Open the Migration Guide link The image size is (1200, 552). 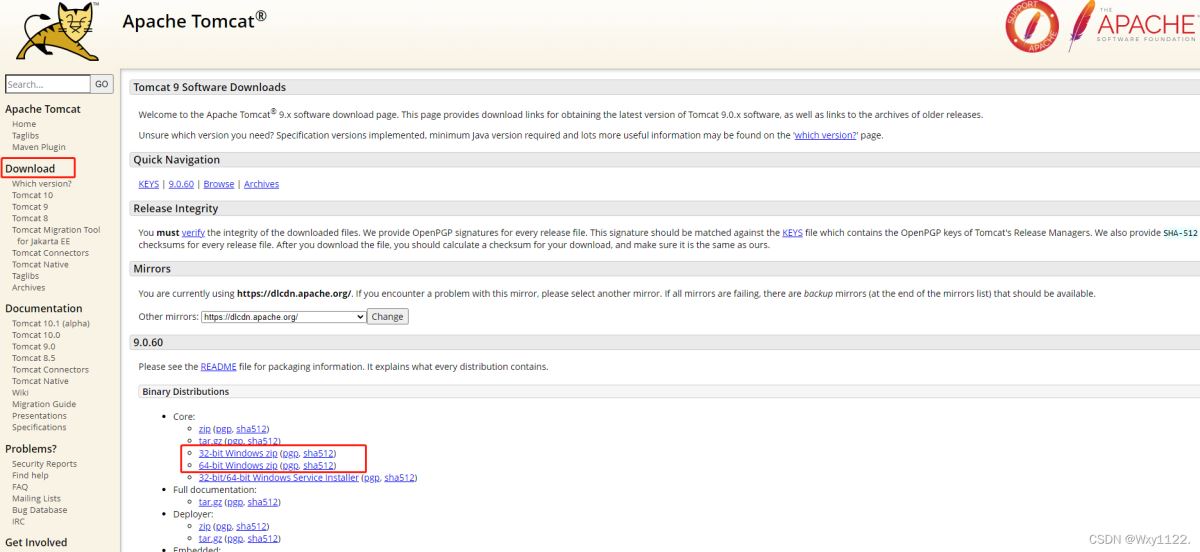[44, 404]
